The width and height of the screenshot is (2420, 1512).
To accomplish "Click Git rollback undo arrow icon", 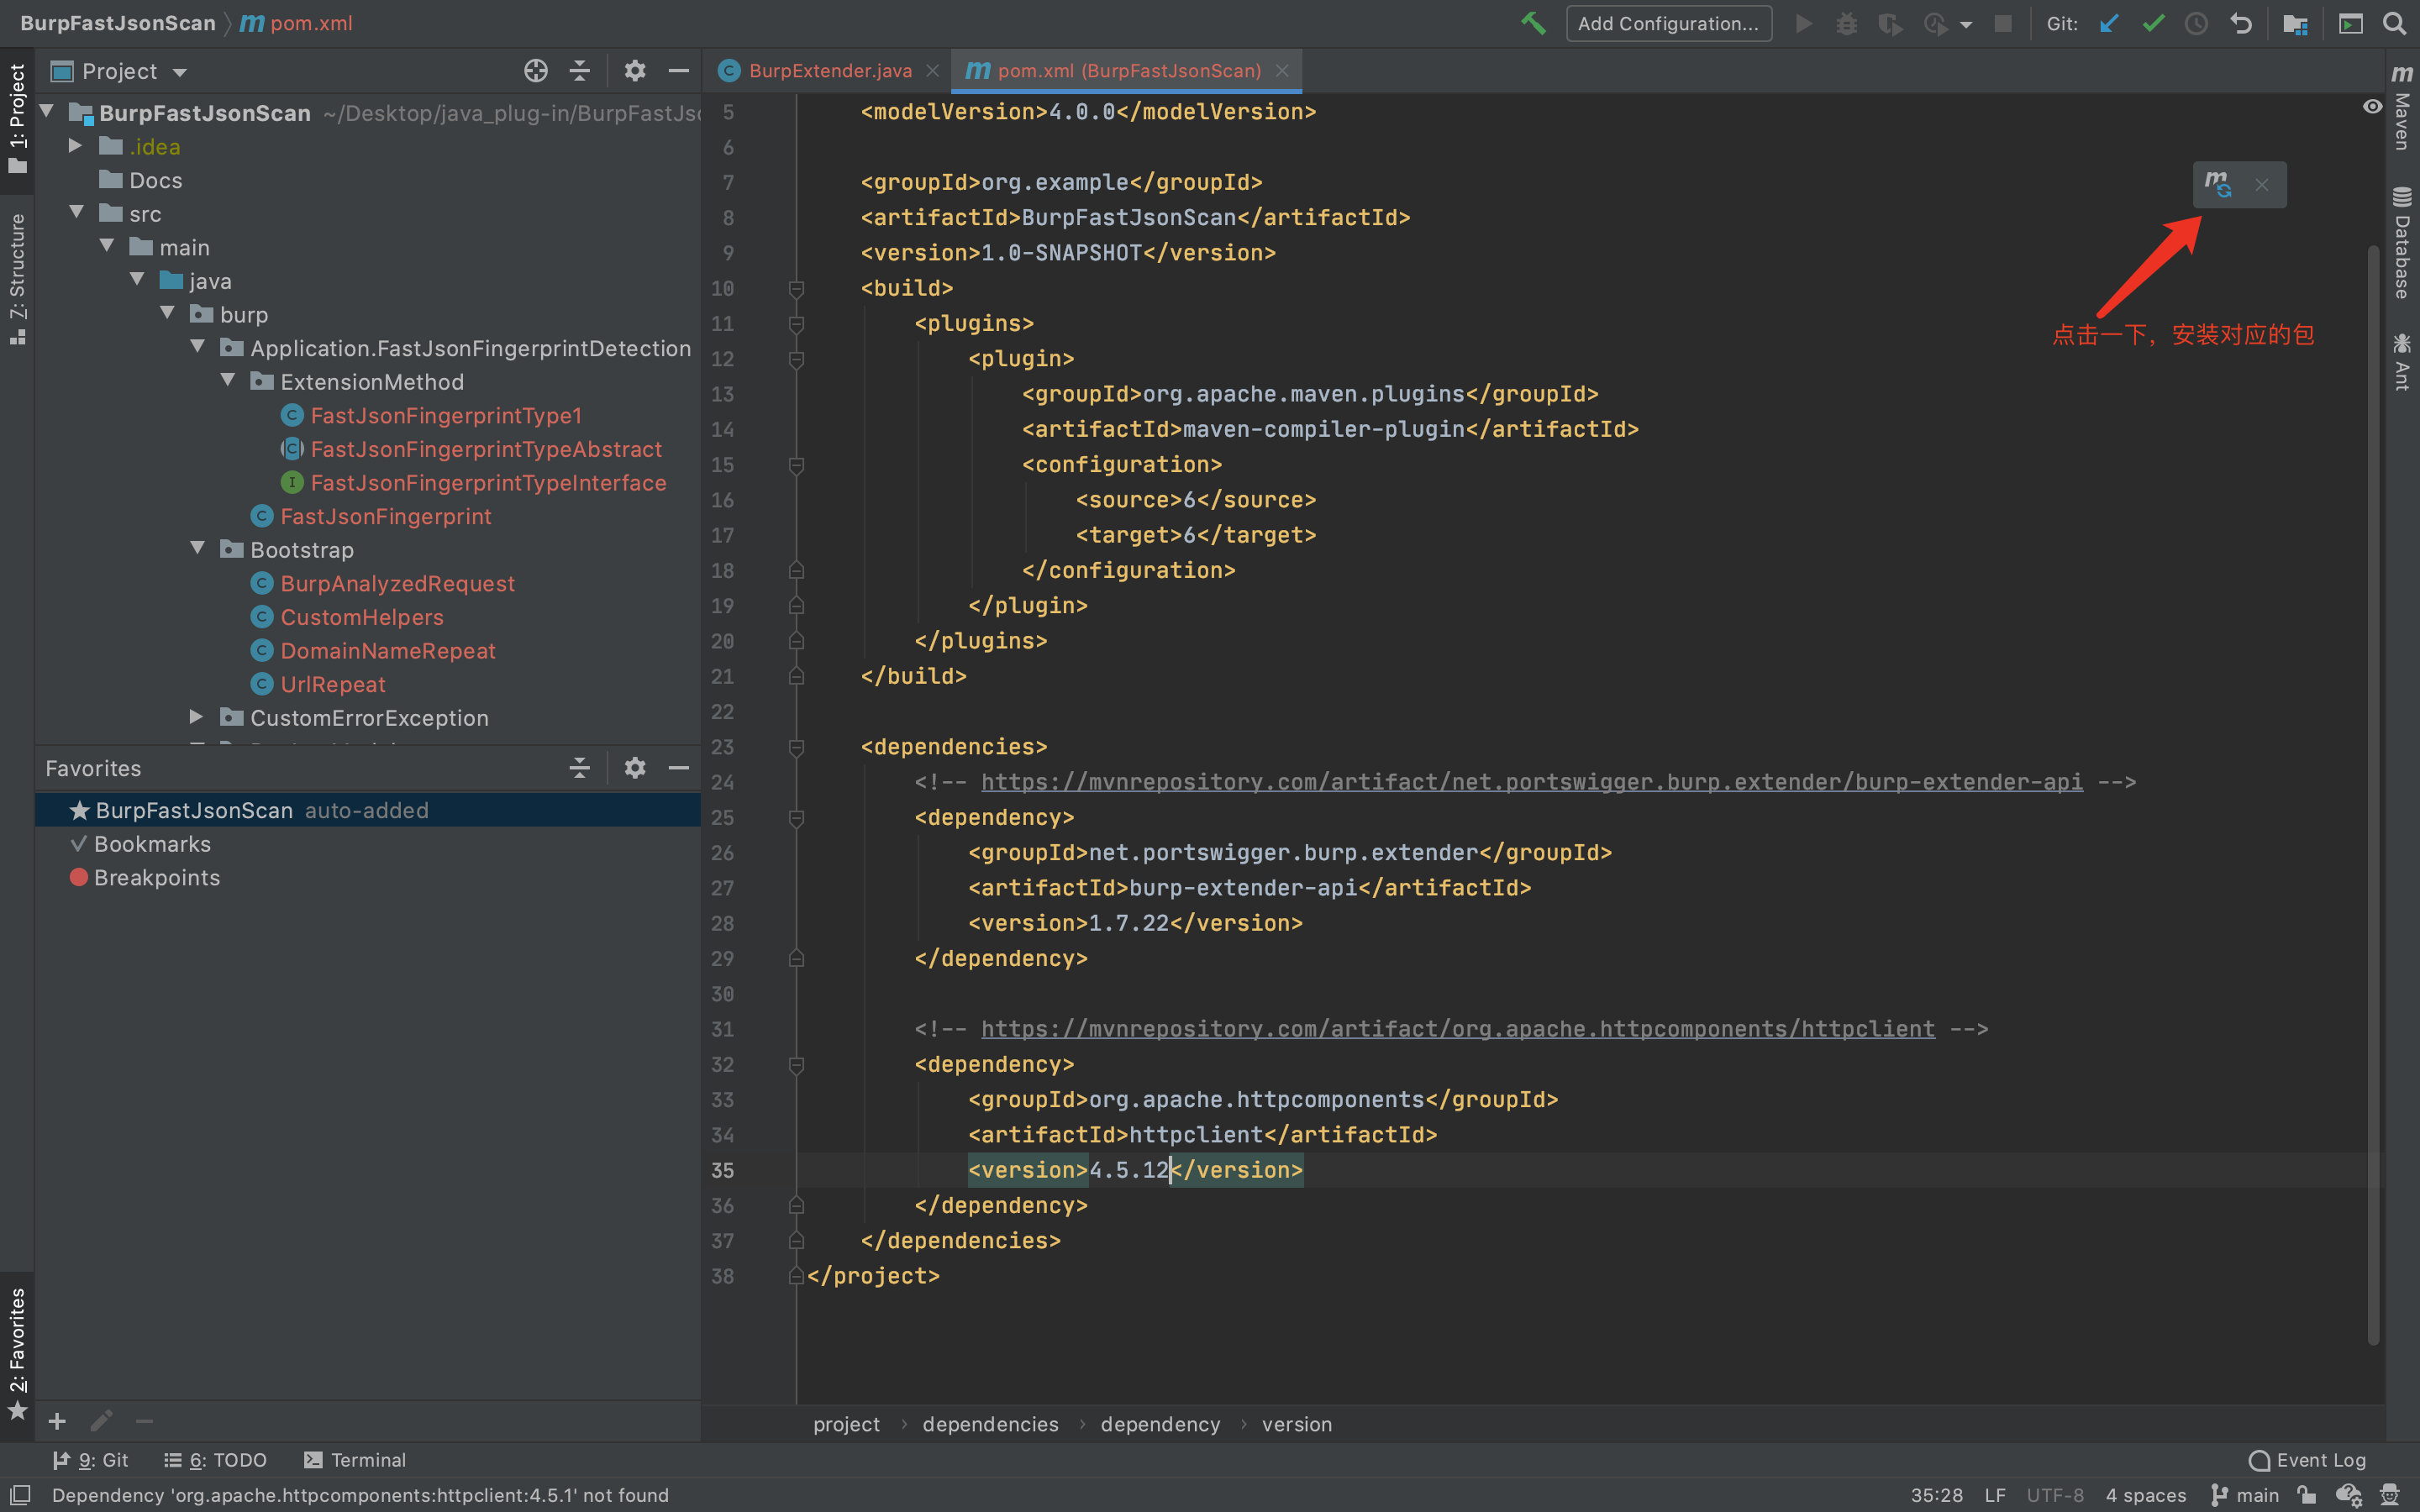I will pos(2241,23).
